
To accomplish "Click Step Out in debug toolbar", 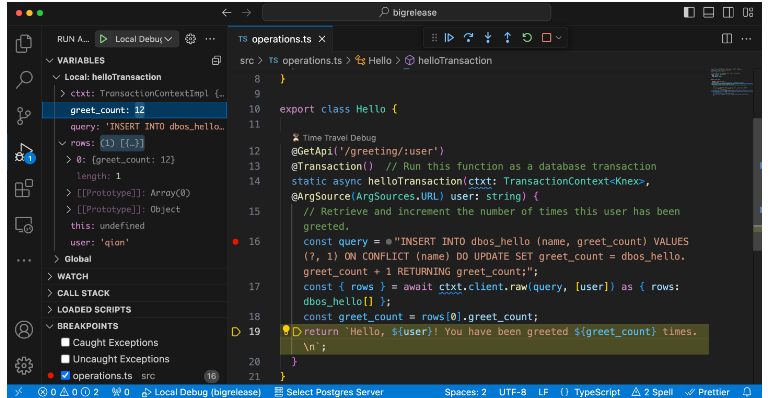I will click(x=507, y=38).
